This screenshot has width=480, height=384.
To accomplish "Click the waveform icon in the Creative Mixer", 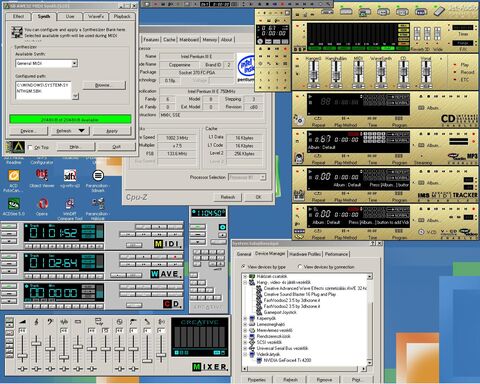I will tap(64, 322).
